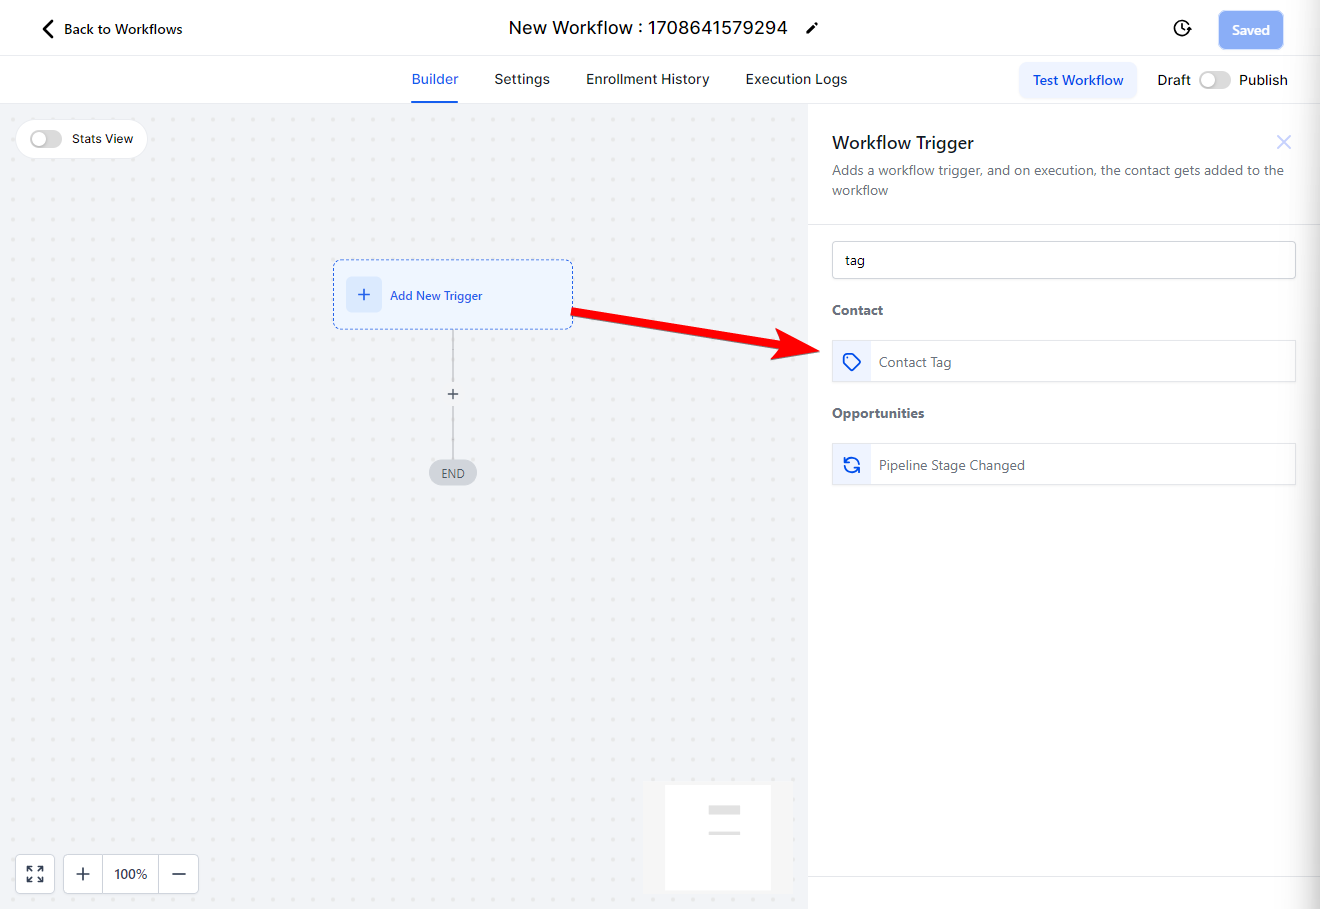Close the Workflow Trigger panel
The image size is (1320, 909).
[1284, 142]
